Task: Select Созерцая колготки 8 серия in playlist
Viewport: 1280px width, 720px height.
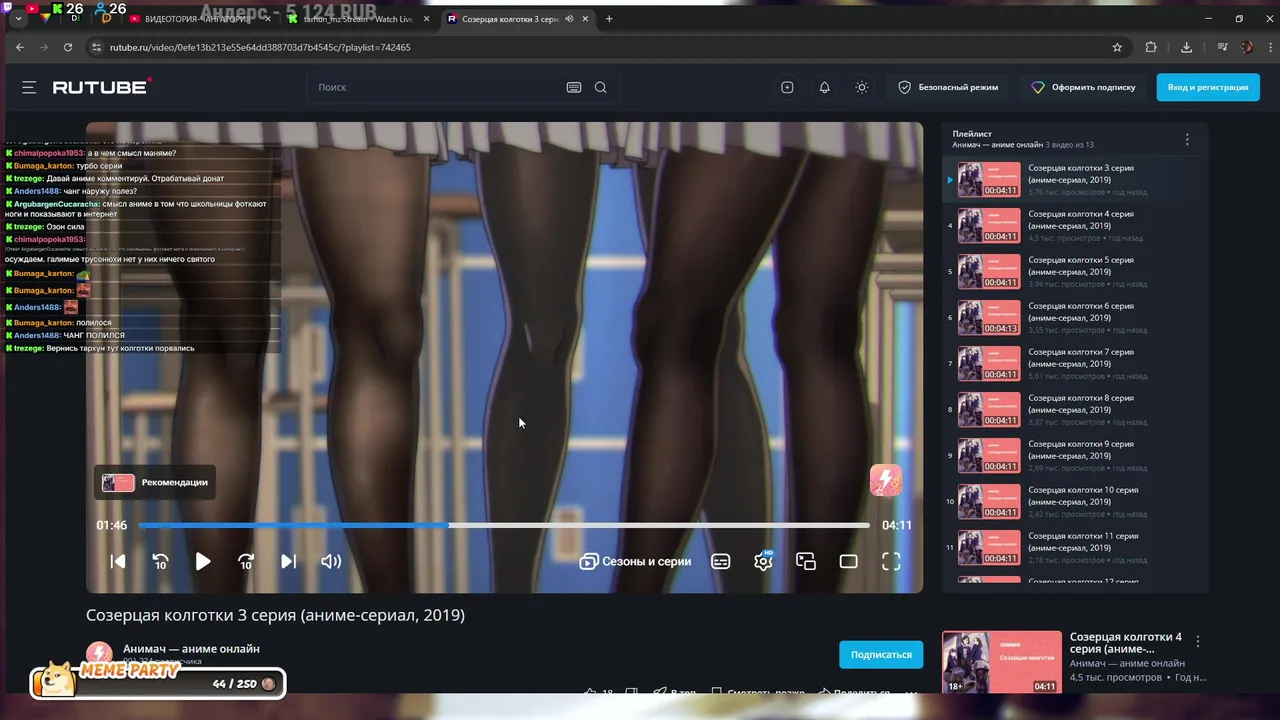Action: click(1075, 409)
